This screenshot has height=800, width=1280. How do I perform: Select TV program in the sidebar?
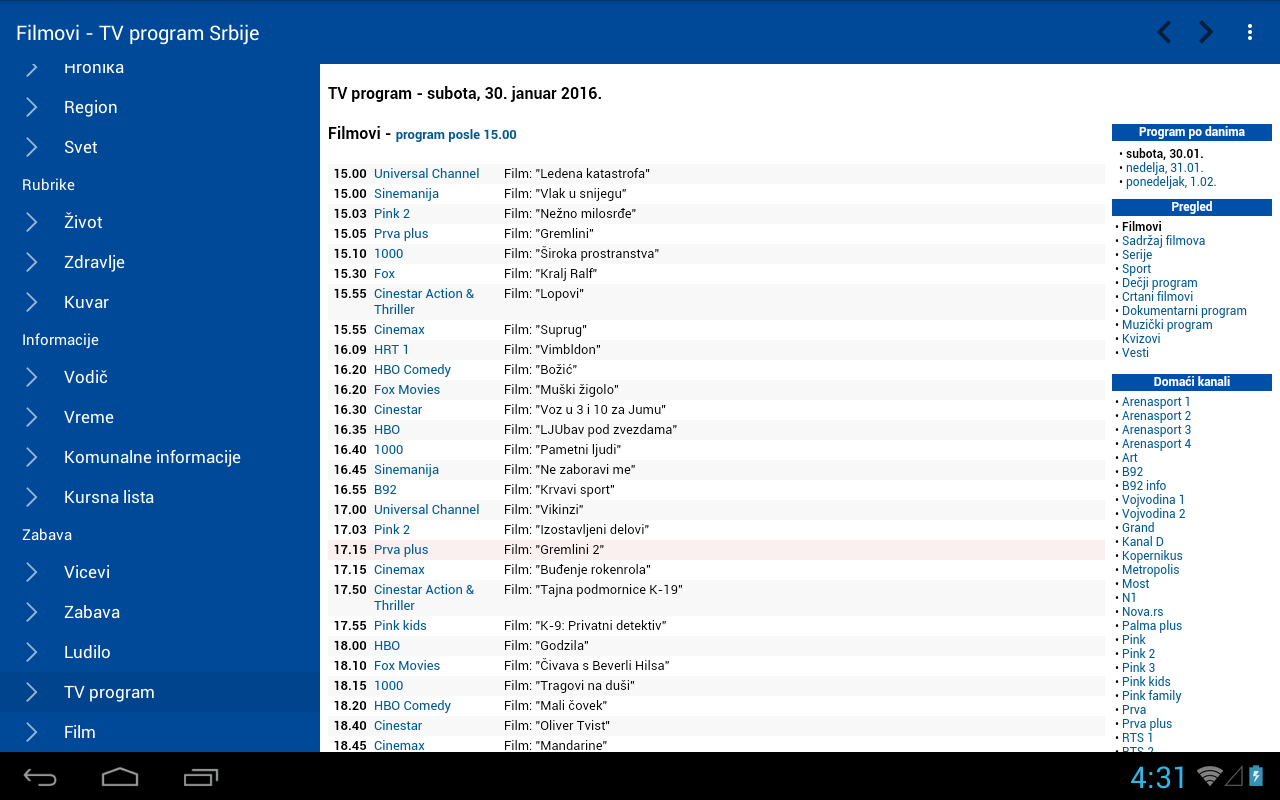coord(160,692)
